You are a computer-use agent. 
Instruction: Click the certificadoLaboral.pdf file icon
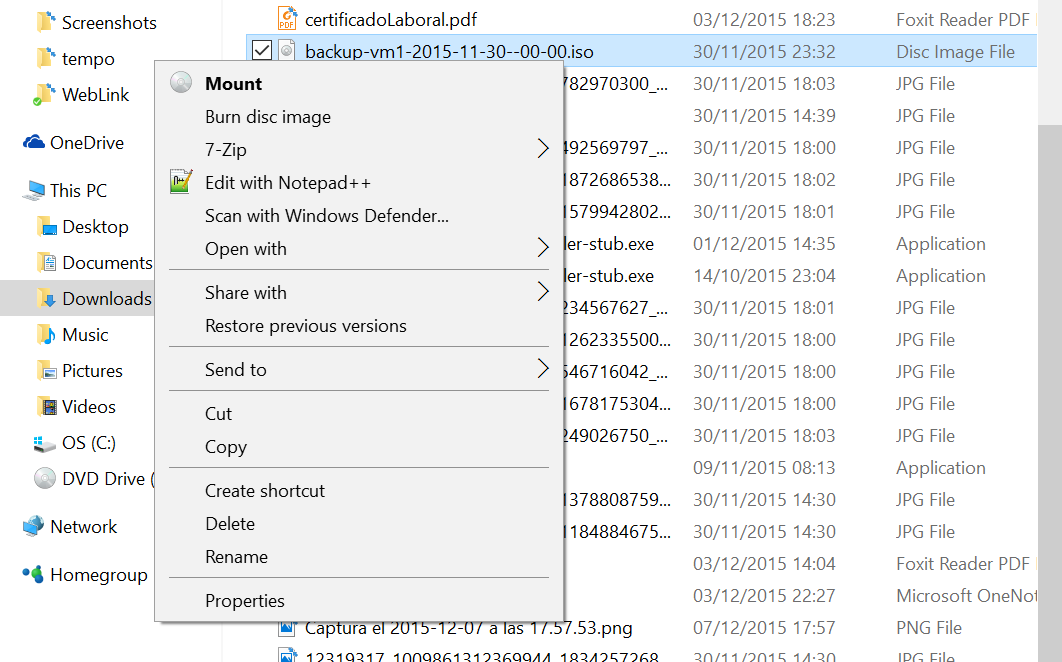[x=287, y=19]
